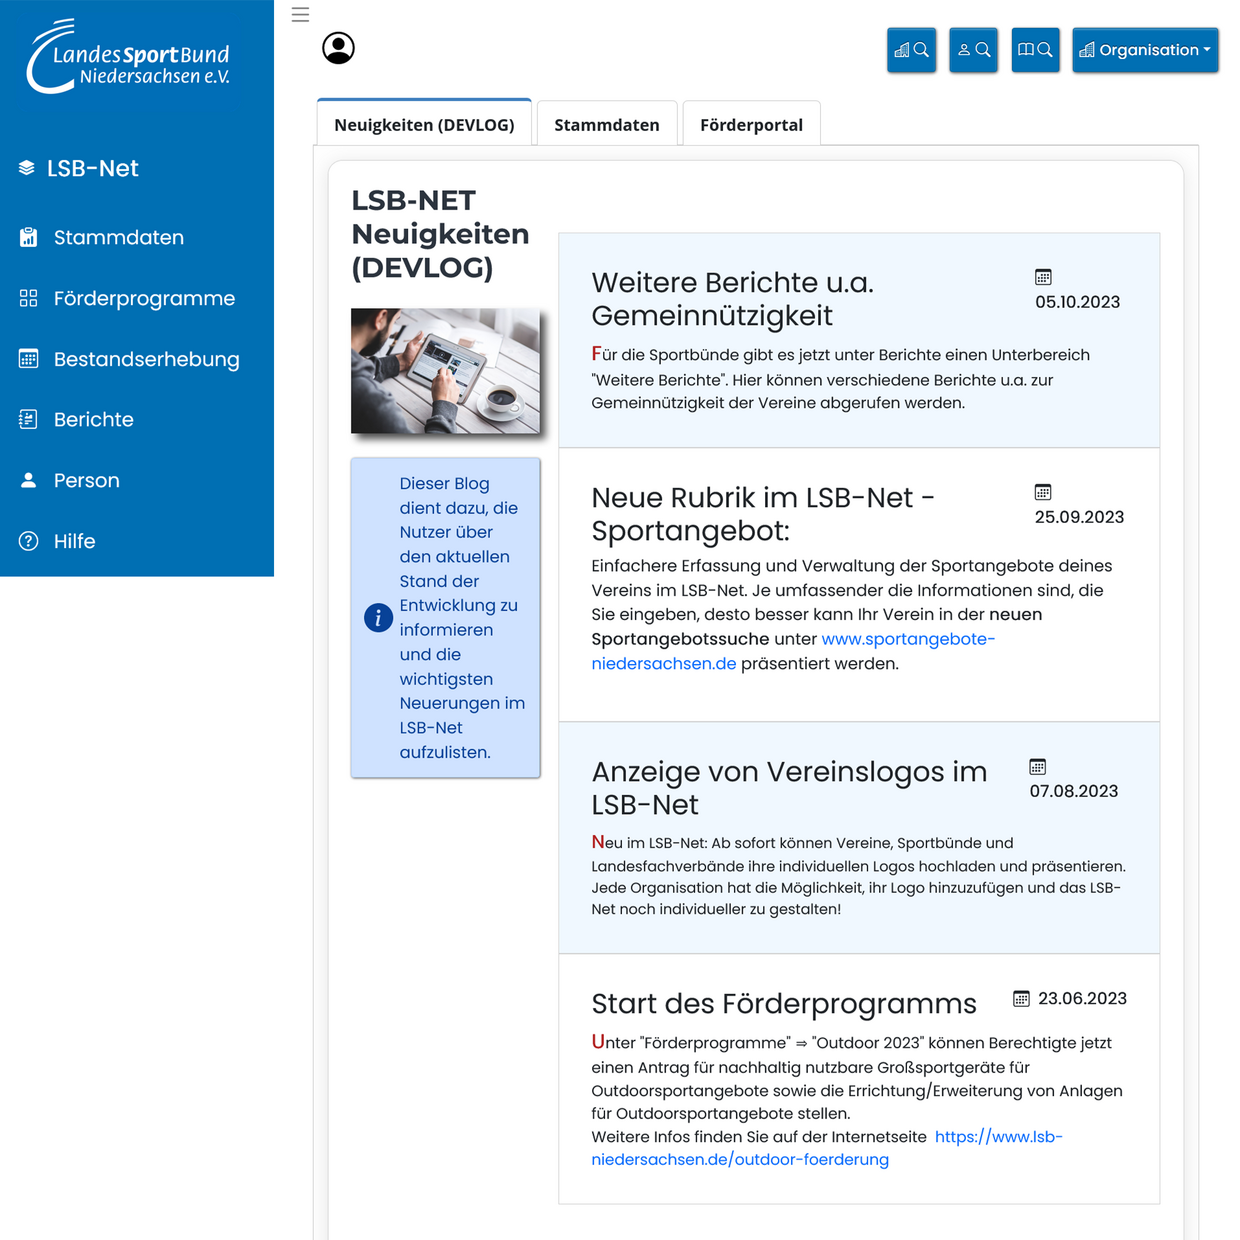The width and height of the screenshot is (1240, 1240).
Task: Click the heading Weitere Berichte u.a. Gemeinnützigkeit
Action: (x=733, y=299)
